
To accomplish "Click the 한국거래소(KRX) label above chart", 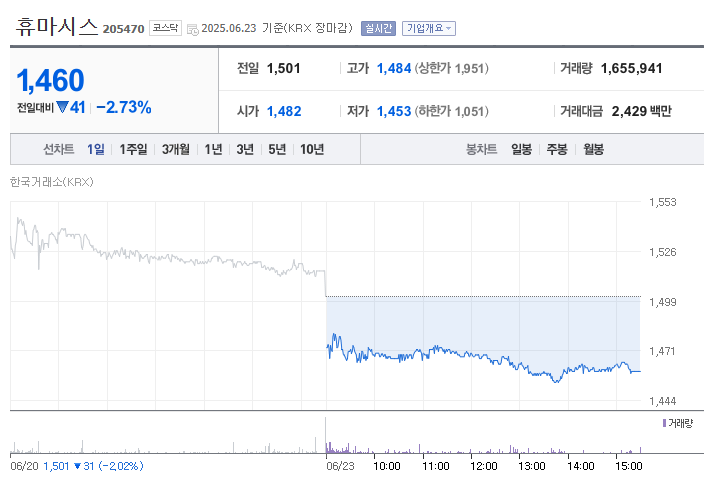I will tap(52, 182).
